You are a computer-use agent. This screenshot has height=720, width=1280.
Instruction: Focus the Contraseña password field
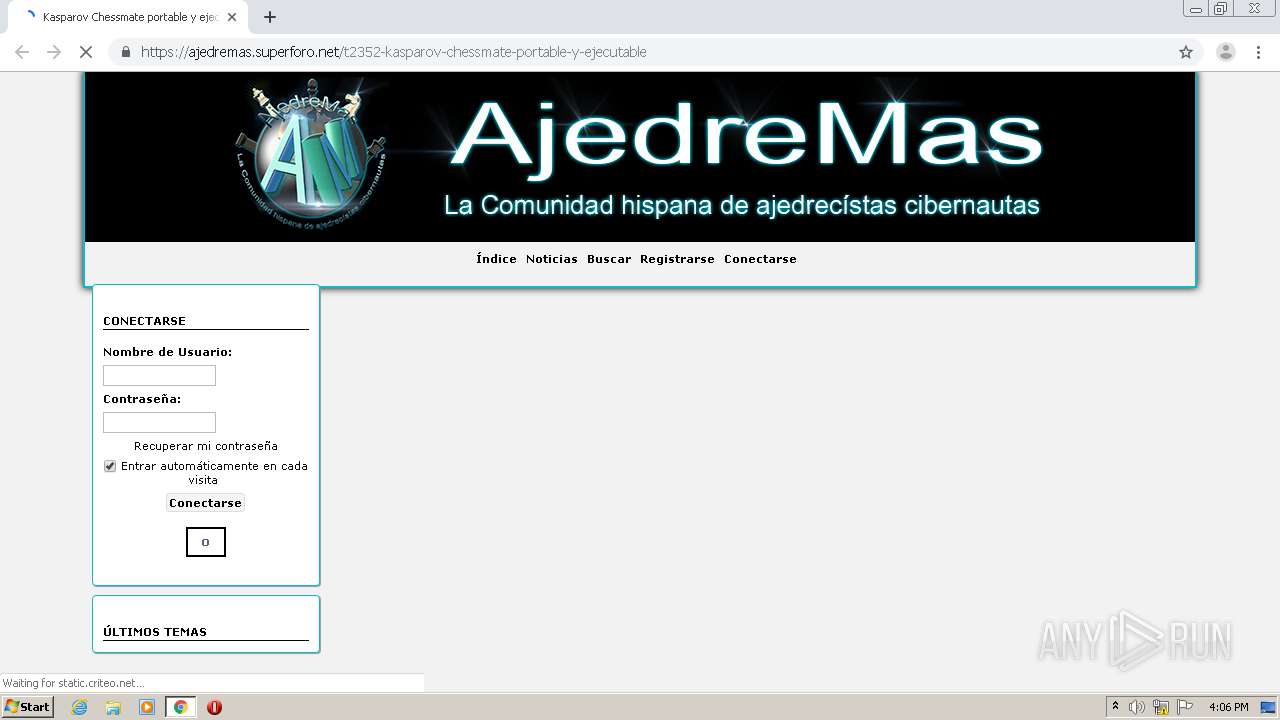tap(159, 422)
